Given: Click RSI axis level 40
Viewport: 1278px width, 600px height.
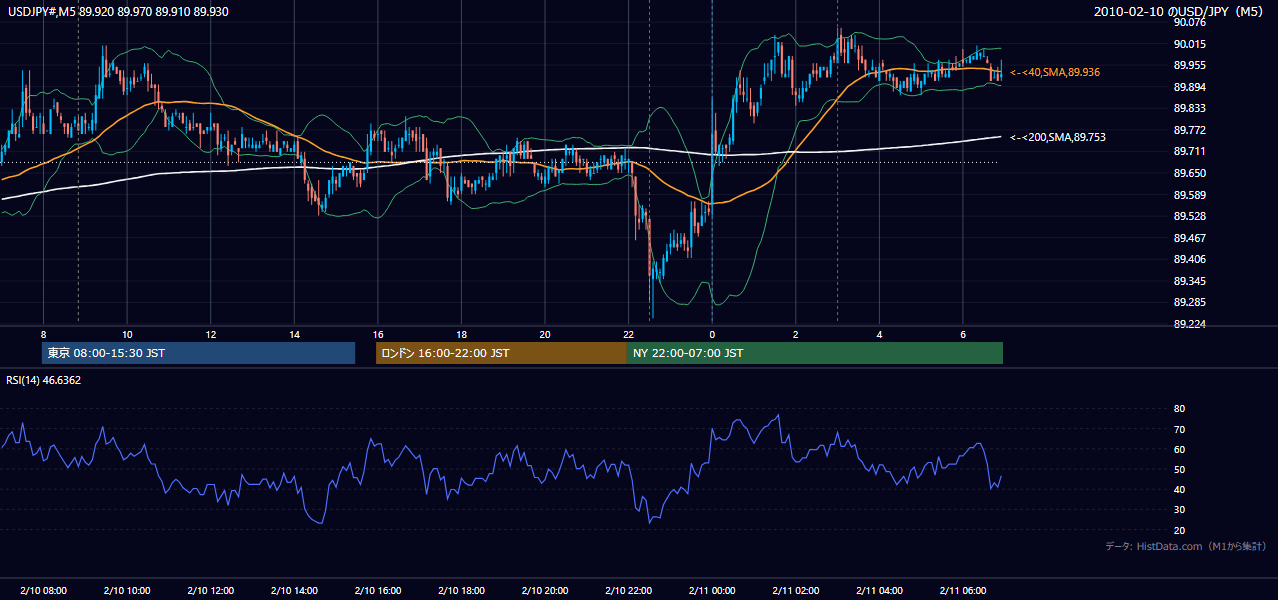Looking at the screenshot, I should coord(1180,489).
